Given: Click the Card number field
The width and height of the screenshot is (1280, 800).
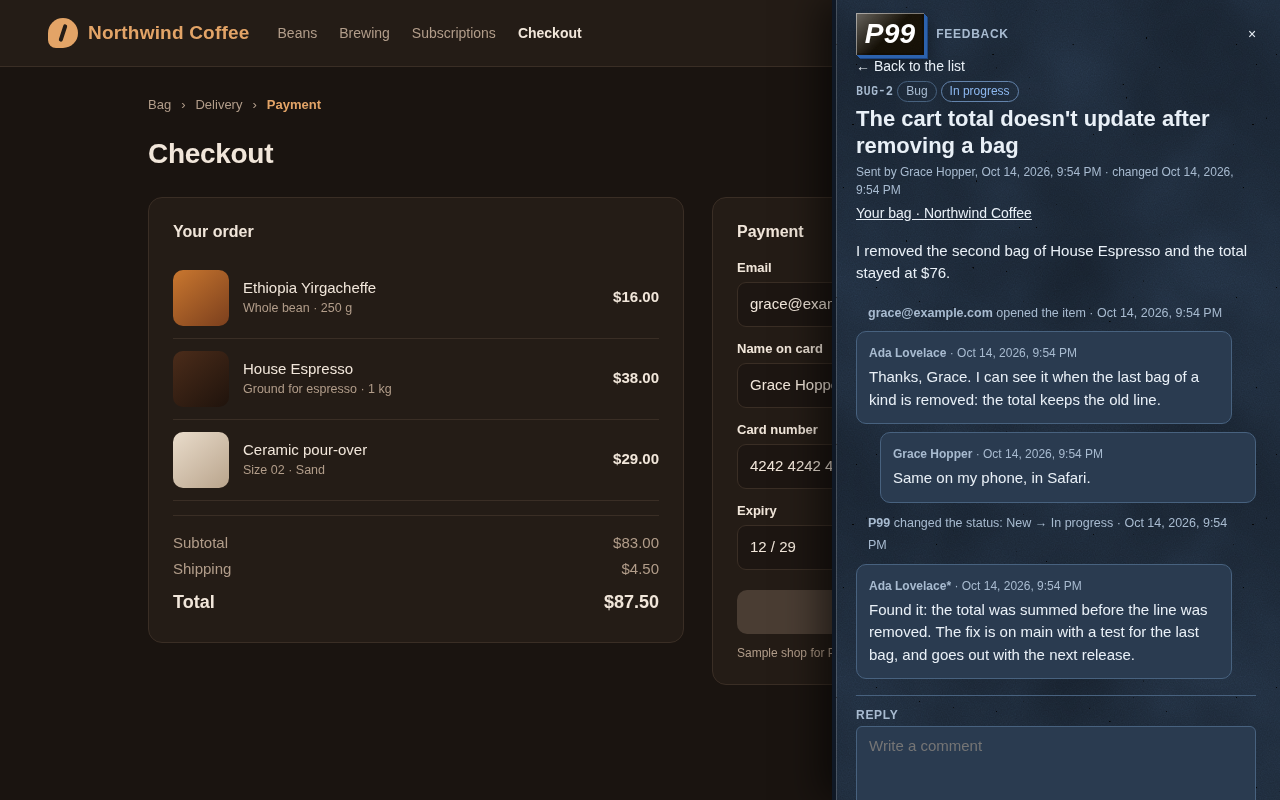Looking at the screenshot, I should tap(785, 466).
